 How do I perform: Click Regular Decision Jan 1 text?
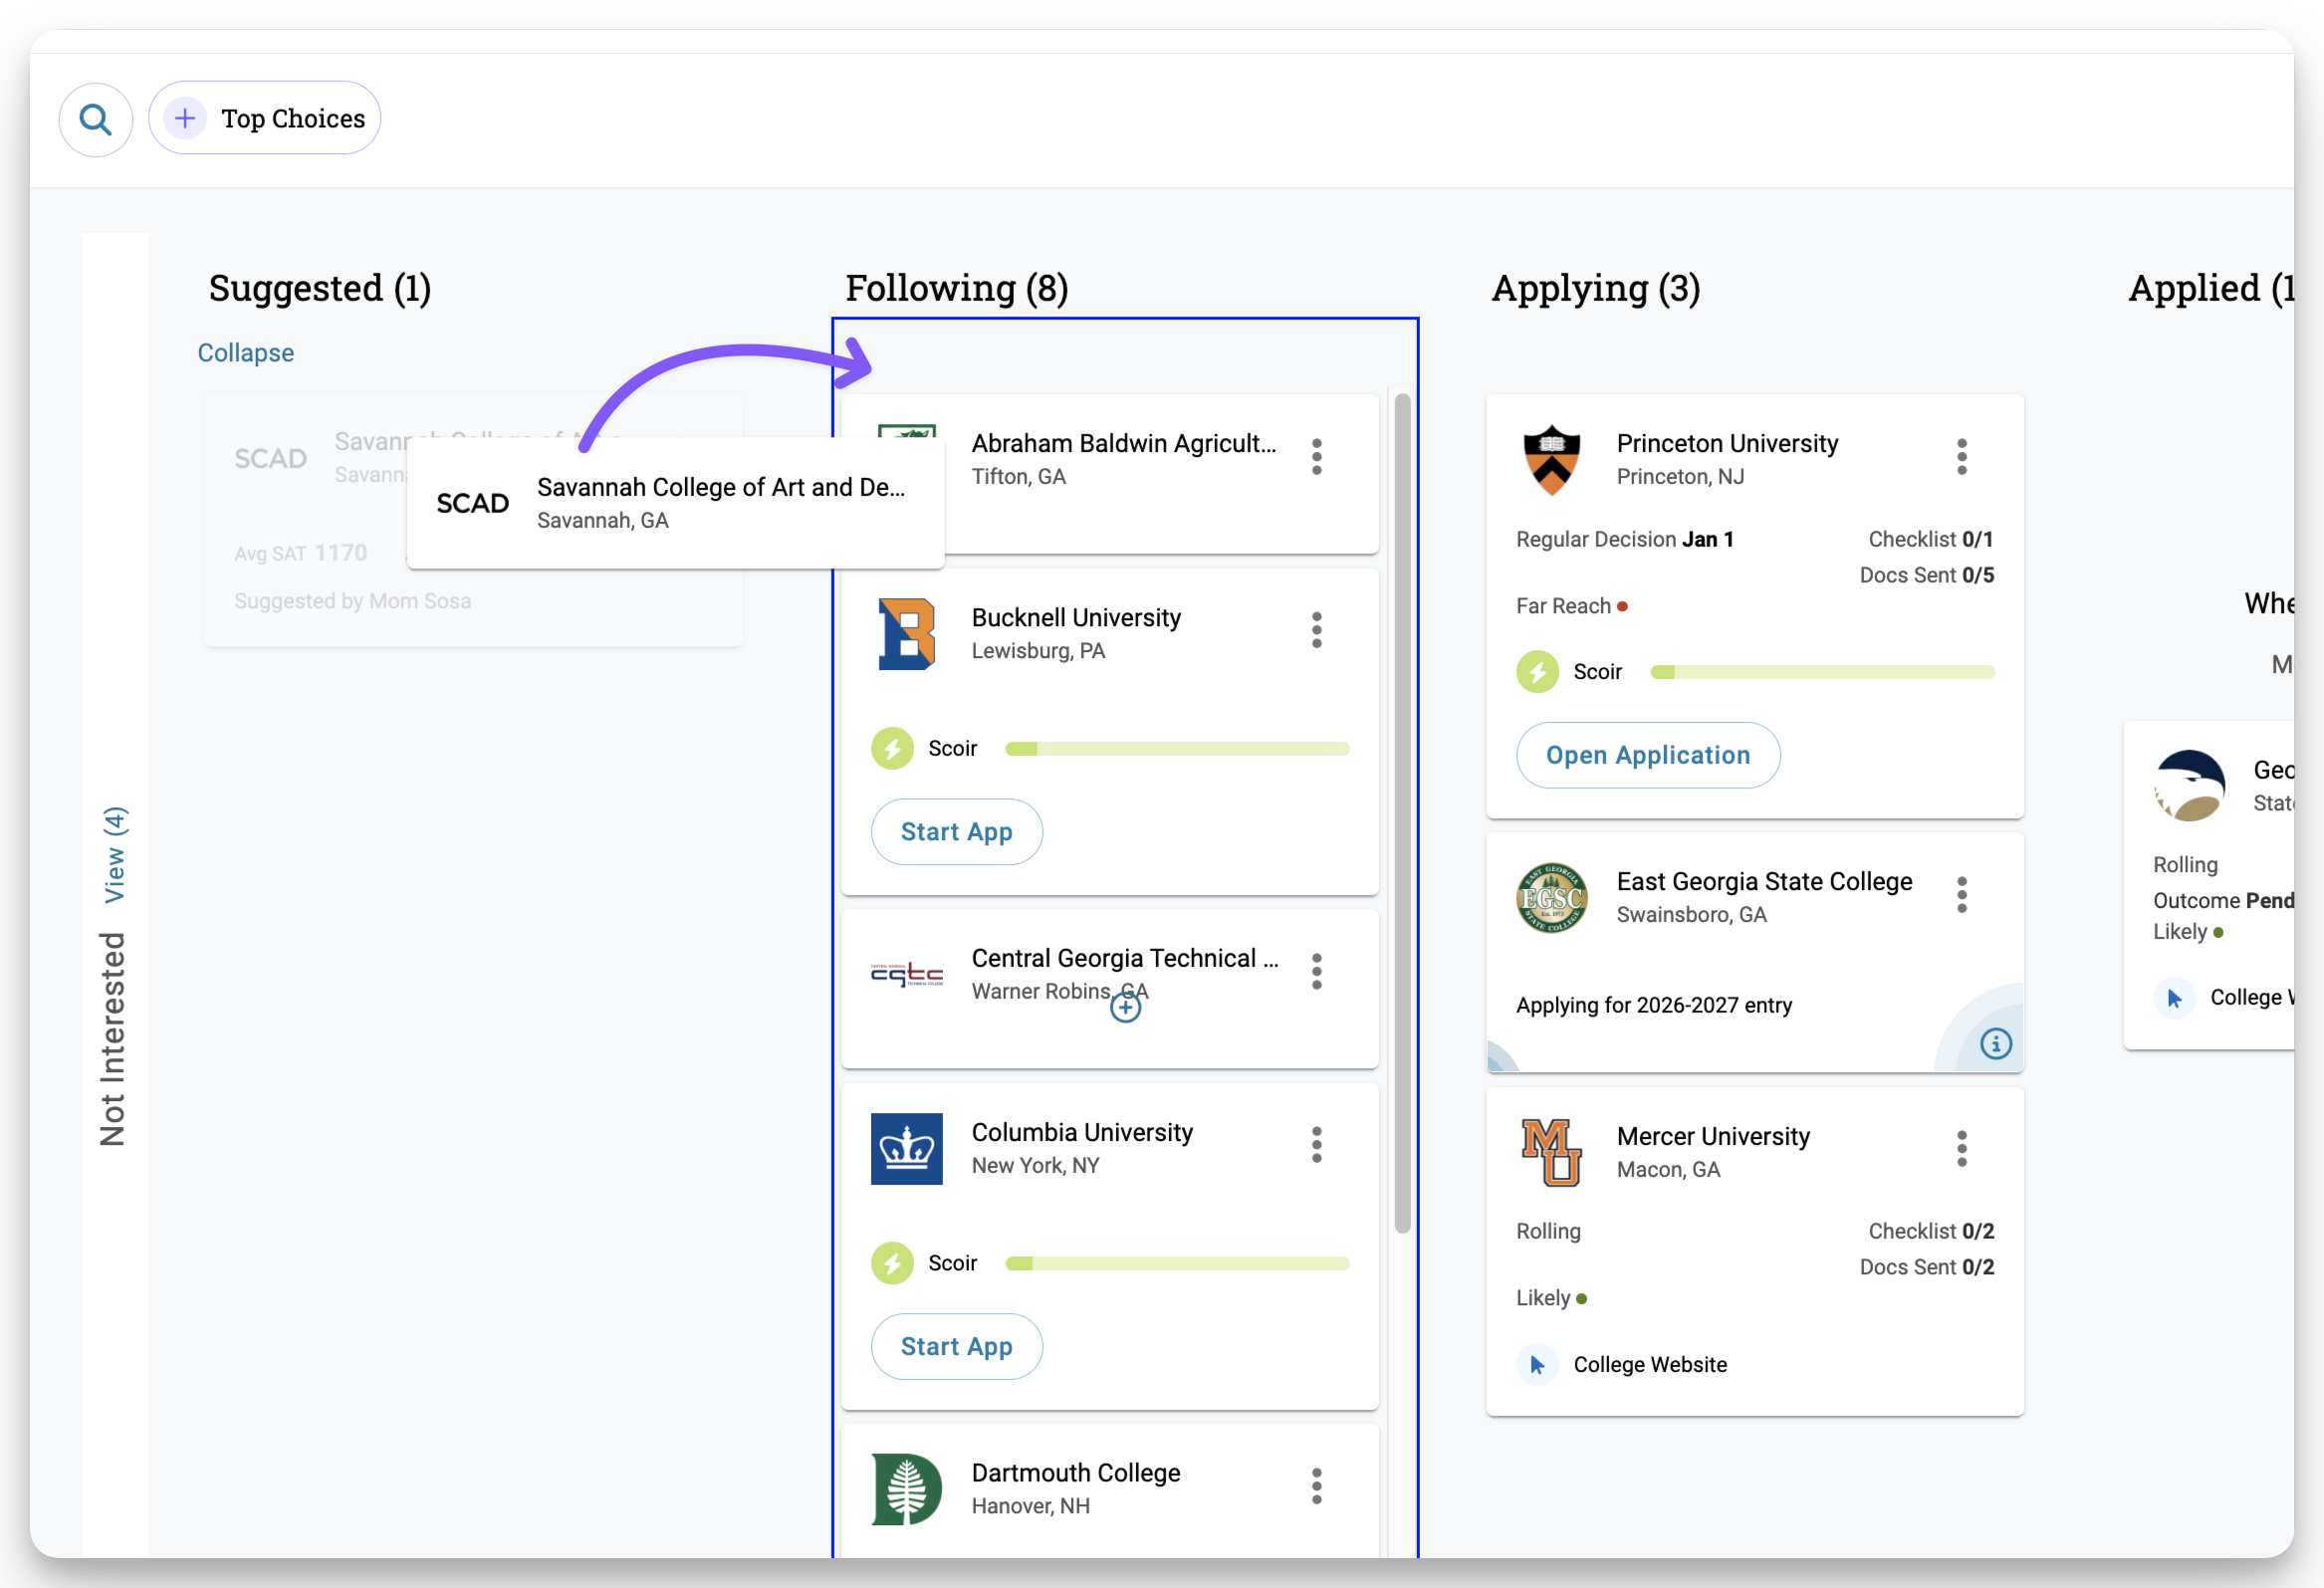tap(1625, 539)
